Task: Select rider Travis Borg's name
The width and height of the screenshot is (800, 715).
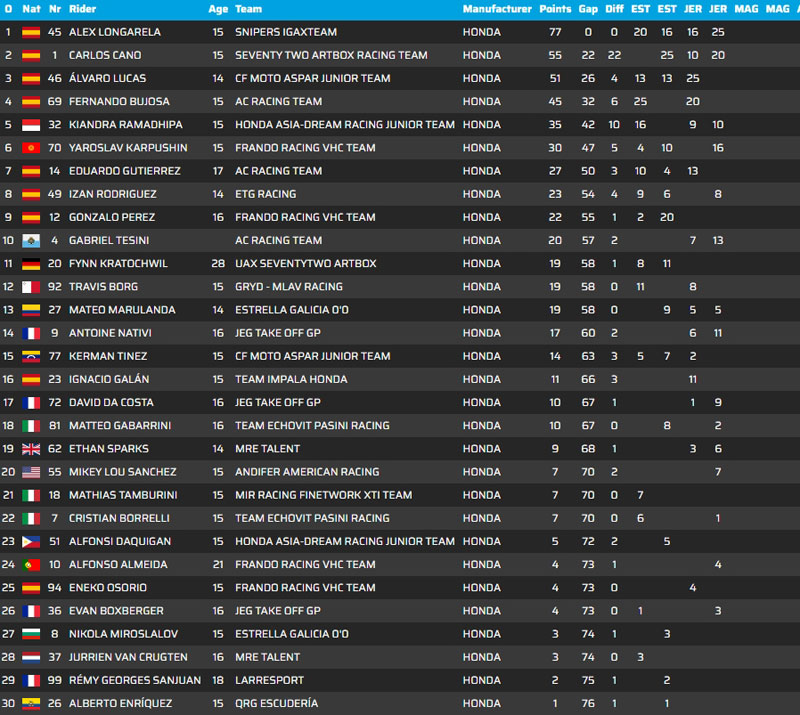Action: [104, 287]
